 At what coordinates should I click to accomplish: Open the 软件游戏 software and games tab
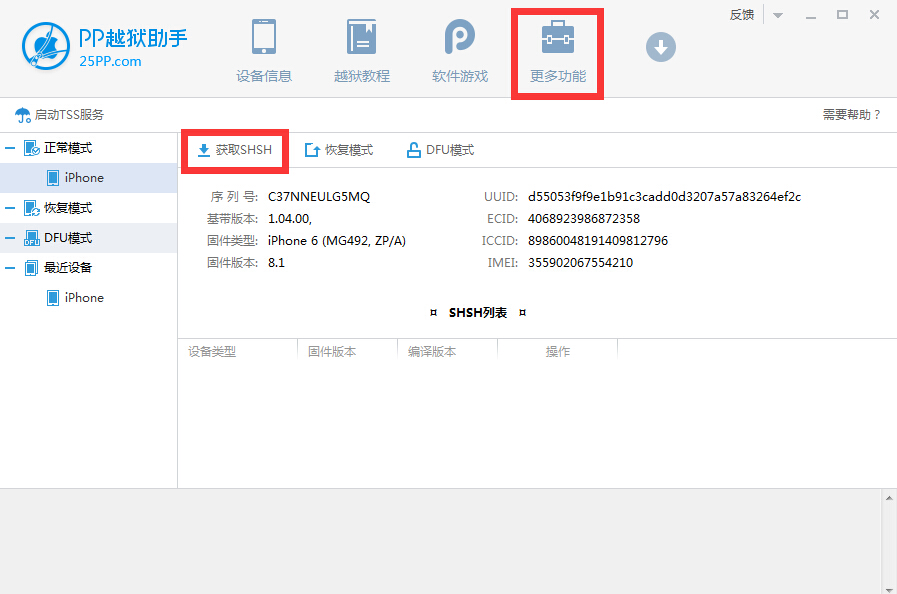pos(460,52)
